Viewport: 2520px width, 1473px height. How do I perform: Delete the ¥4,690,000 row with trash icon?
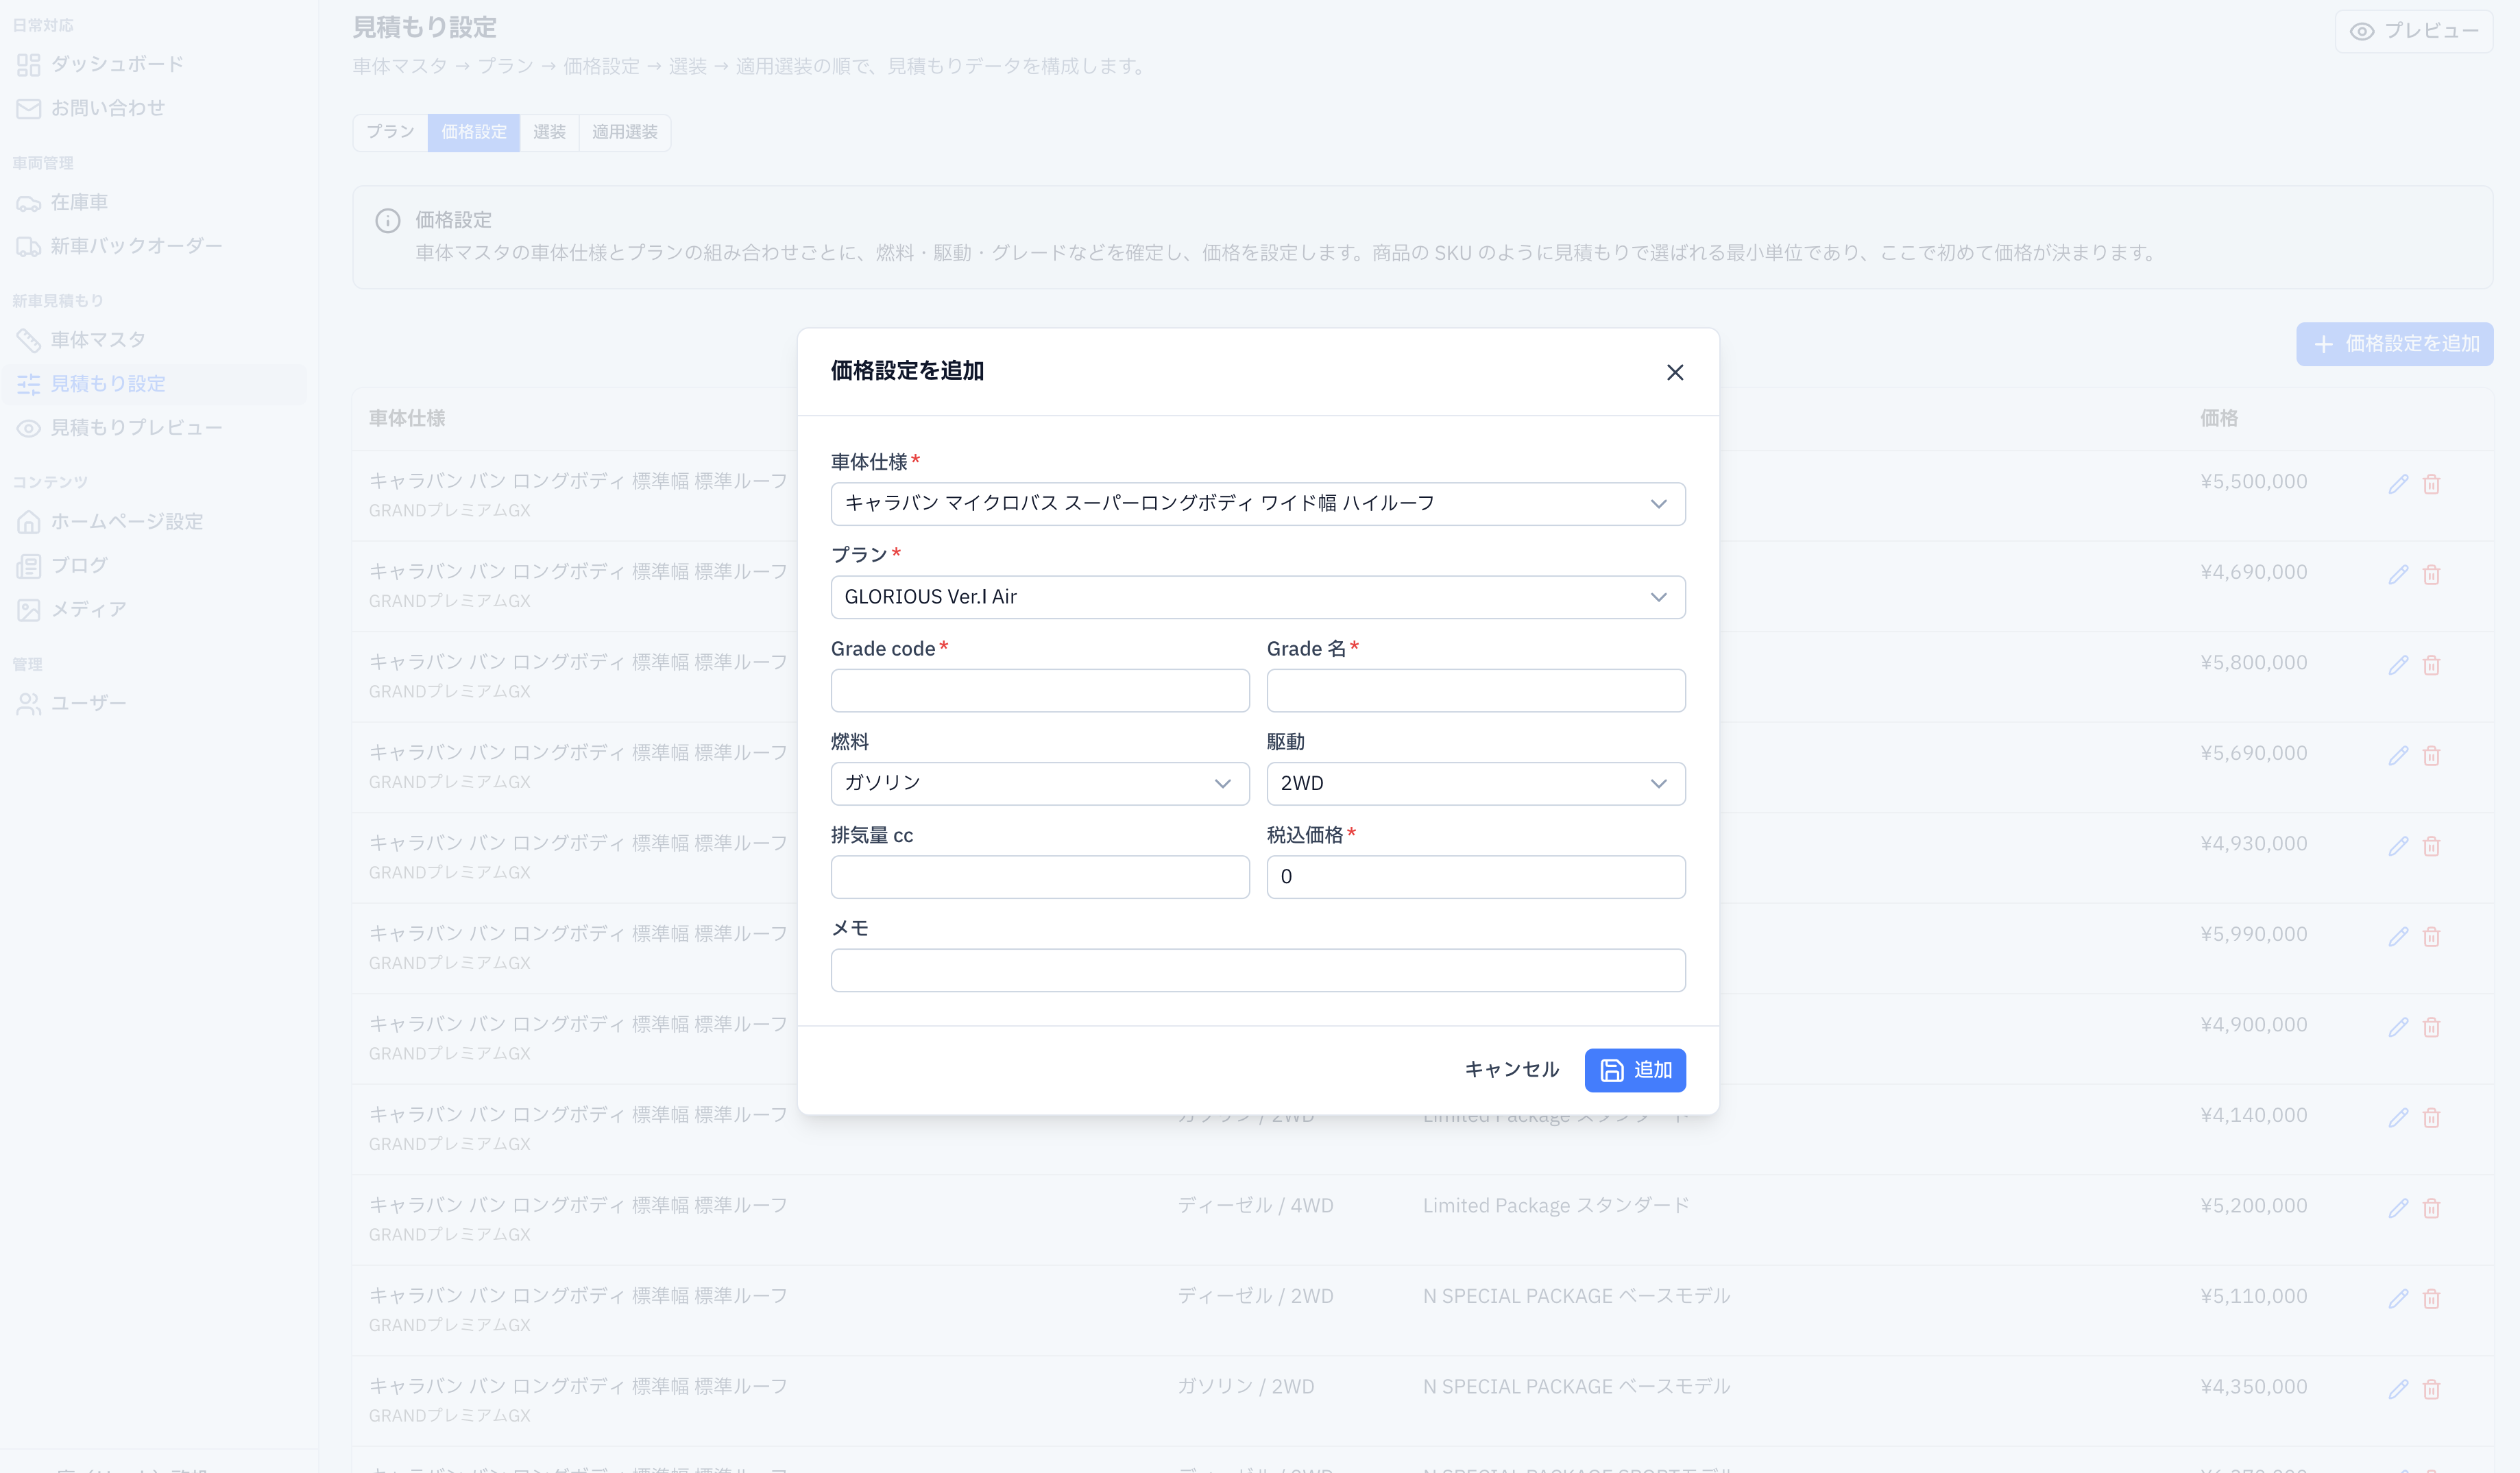tap(2431, 575)
